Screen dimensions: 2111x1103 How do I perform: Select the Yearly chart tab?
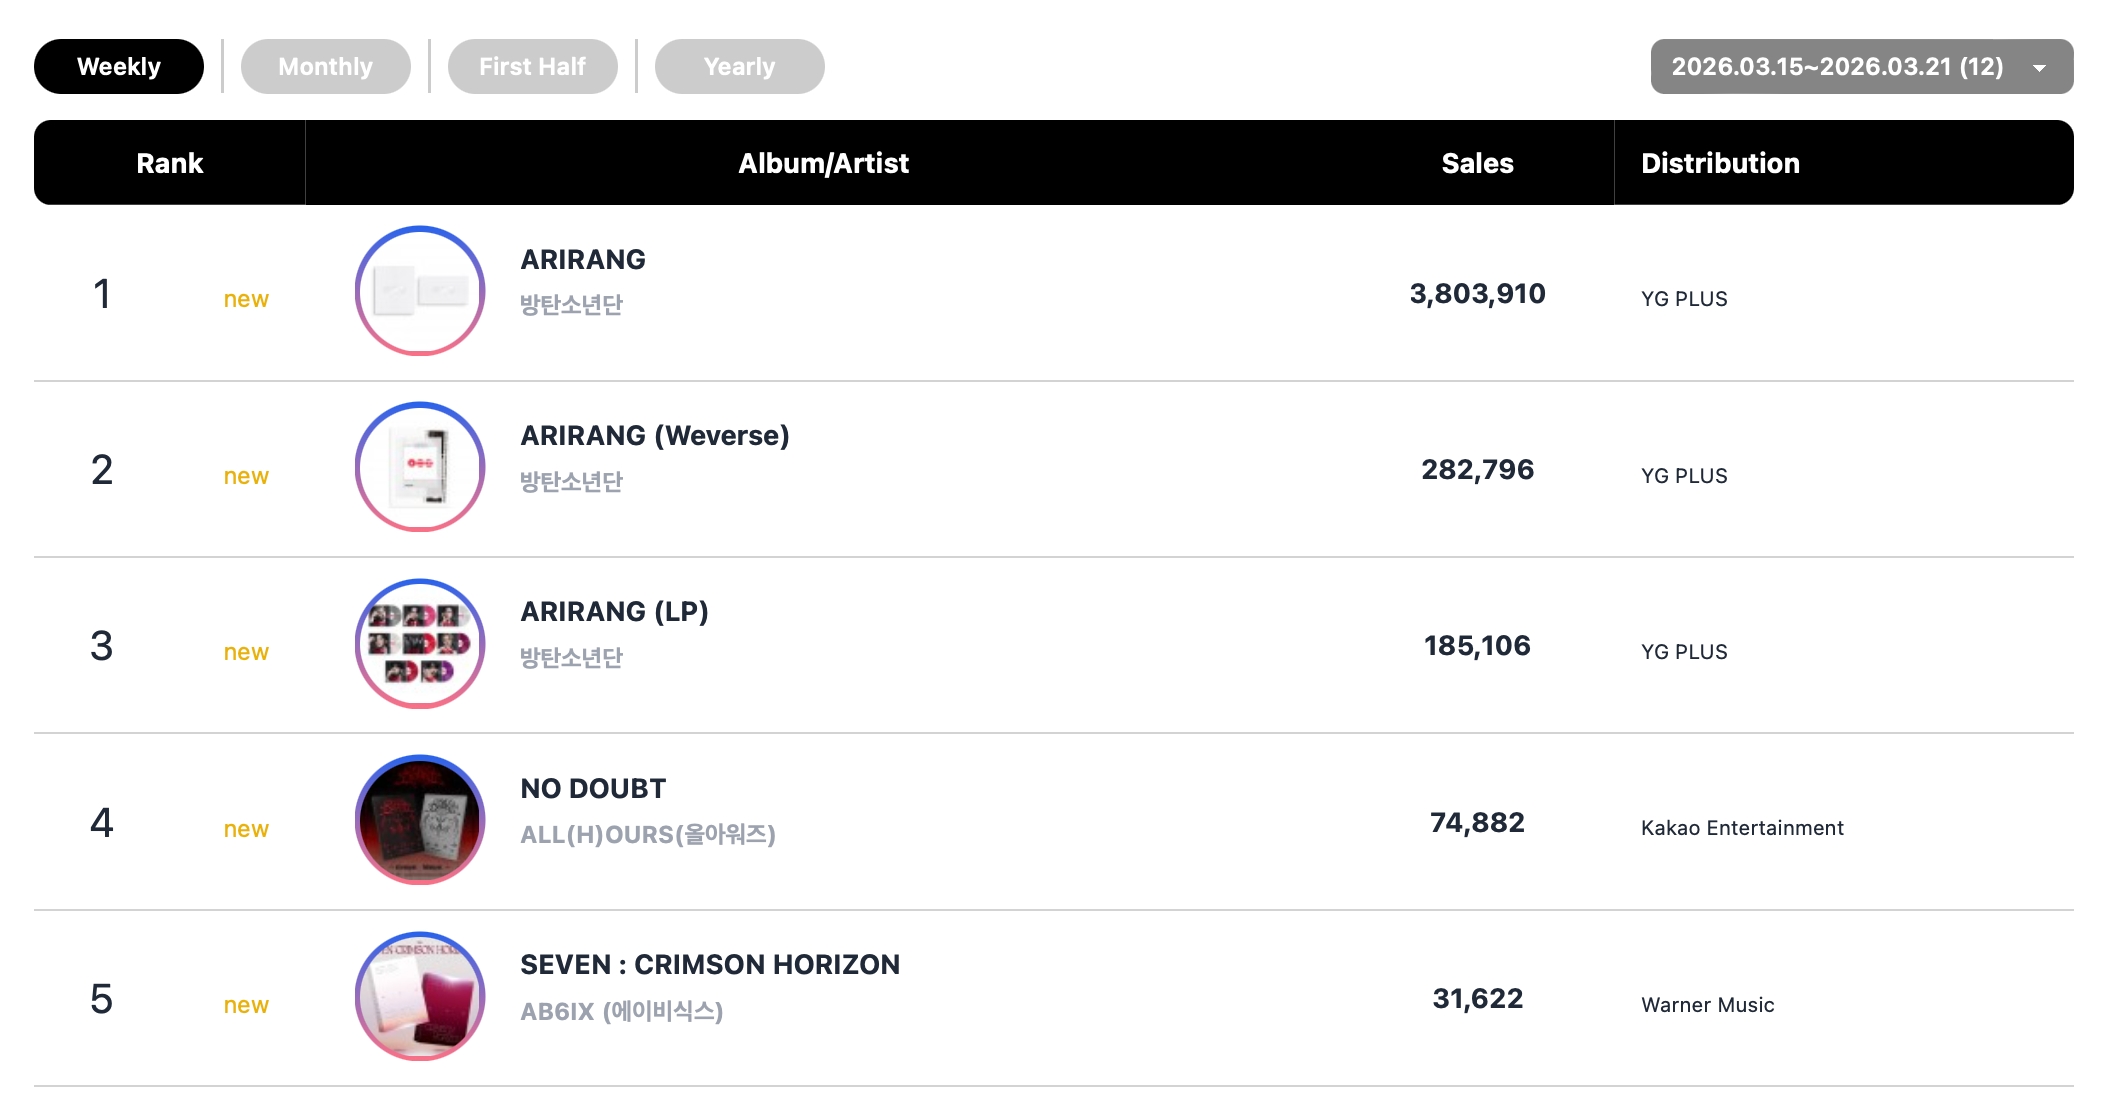click(739, 67)
